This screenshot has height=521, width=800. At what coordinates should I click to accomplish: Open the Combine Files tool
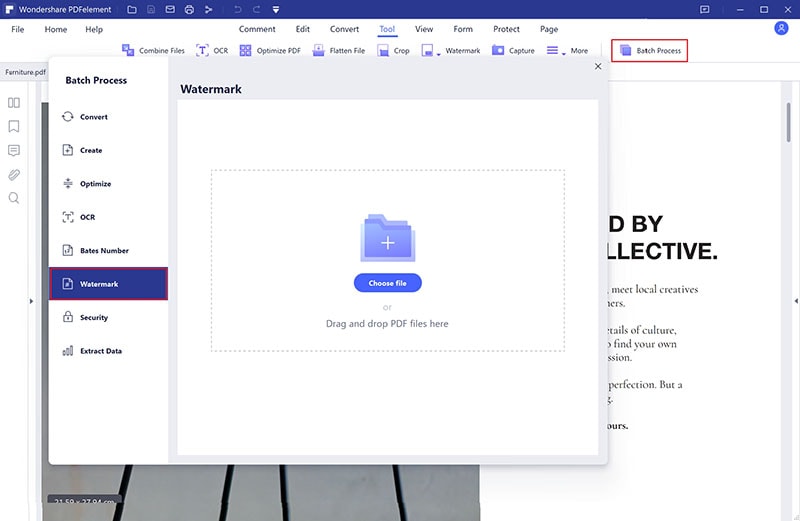coord(153,51)
